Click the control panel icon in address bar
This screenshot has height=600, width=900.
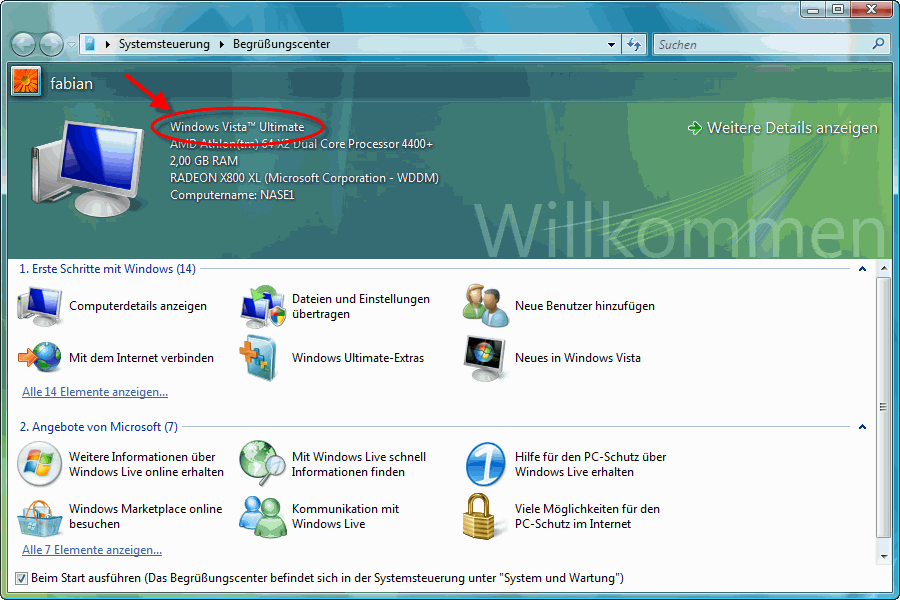(x=91, y=44)
